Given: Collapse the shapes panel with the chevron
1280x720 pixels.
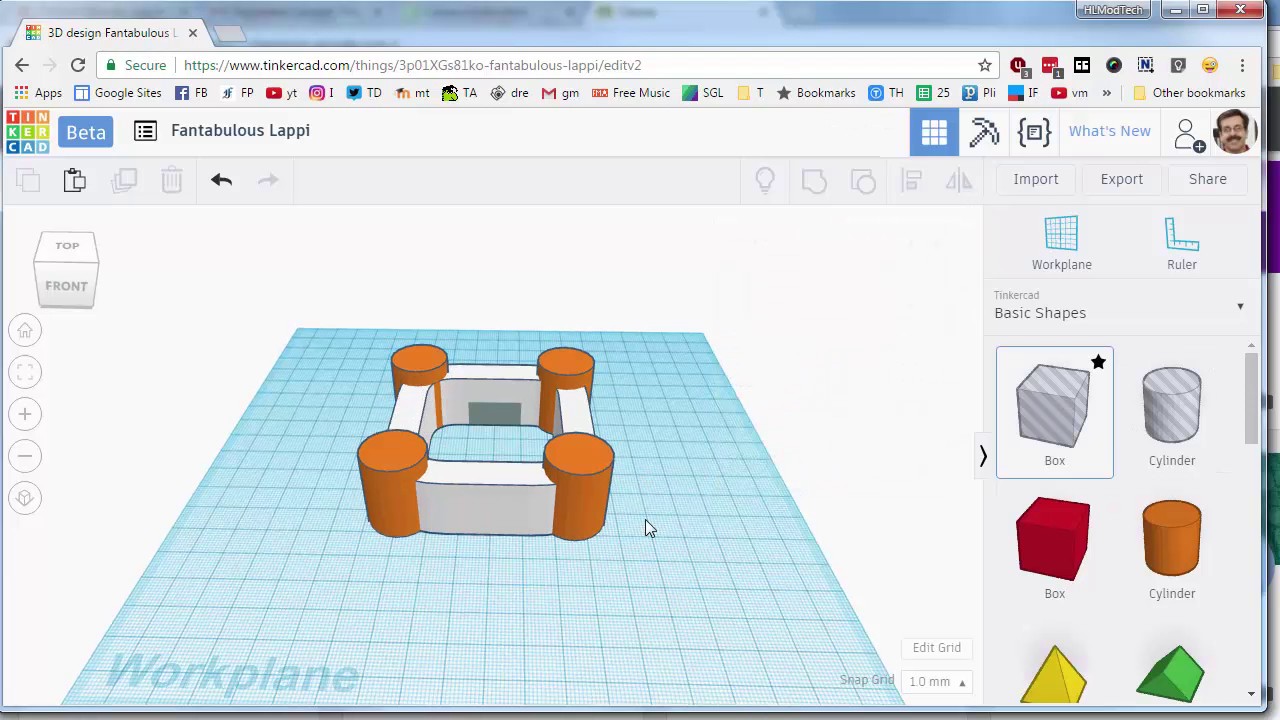Looking at the screenshot, I should [982, 456].
